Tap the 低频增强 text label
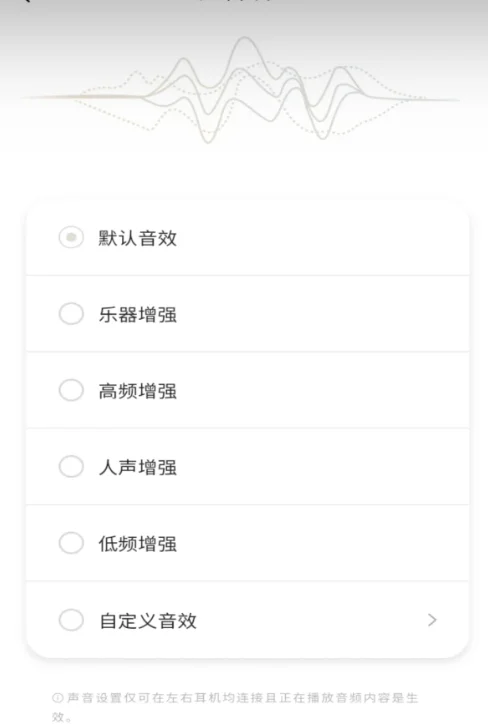This screenshot has height=724, width=488. coord(138,544)
